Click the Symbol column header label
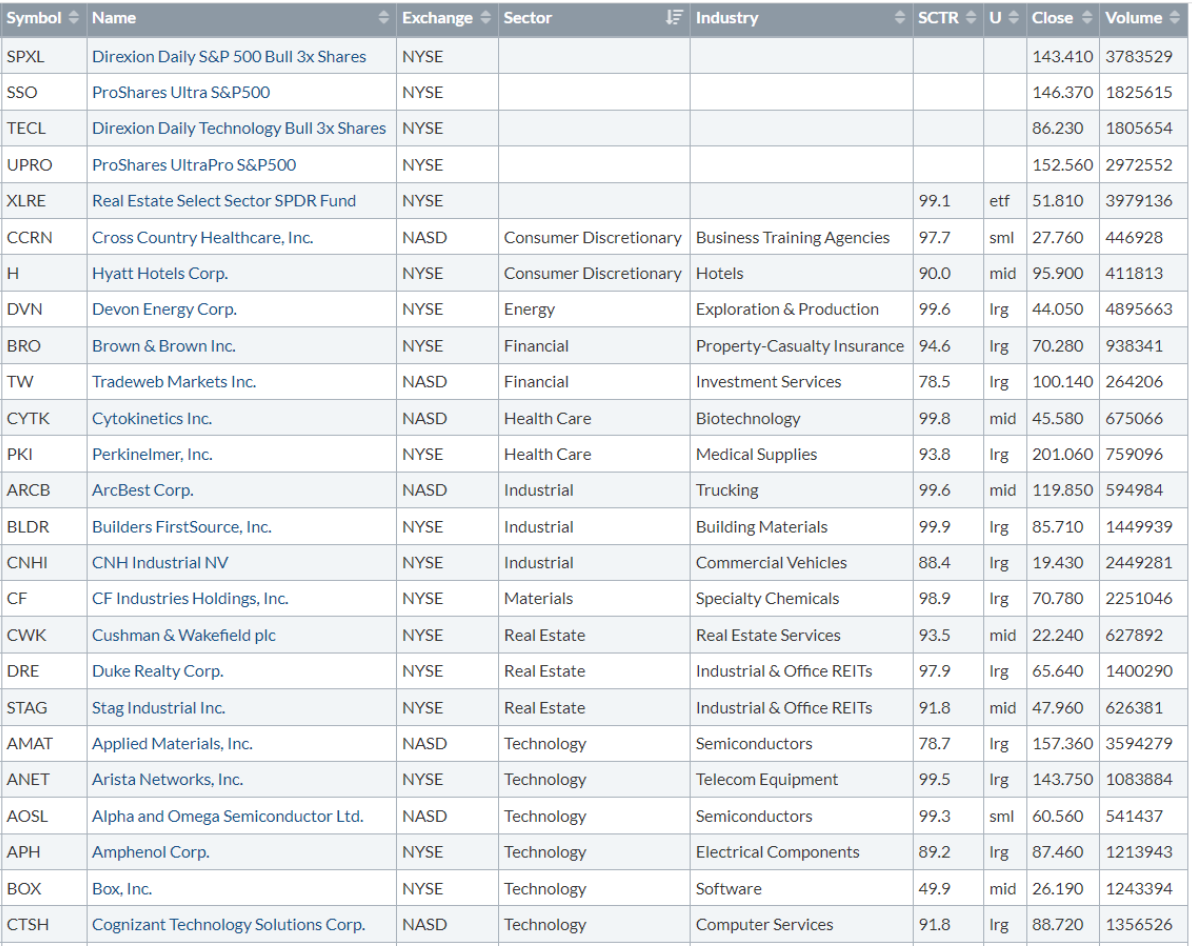Screen dimensions: 1192x946 (x=33, y=17)
